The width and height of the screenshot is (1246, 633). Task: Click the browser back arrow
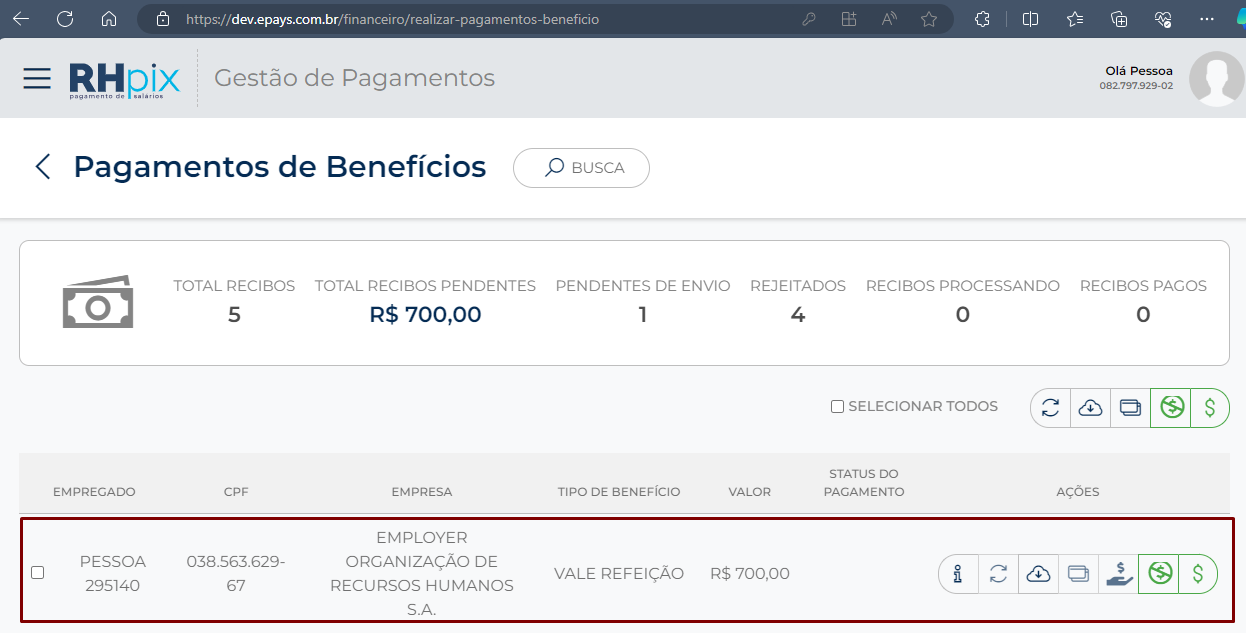pos(20,19)
